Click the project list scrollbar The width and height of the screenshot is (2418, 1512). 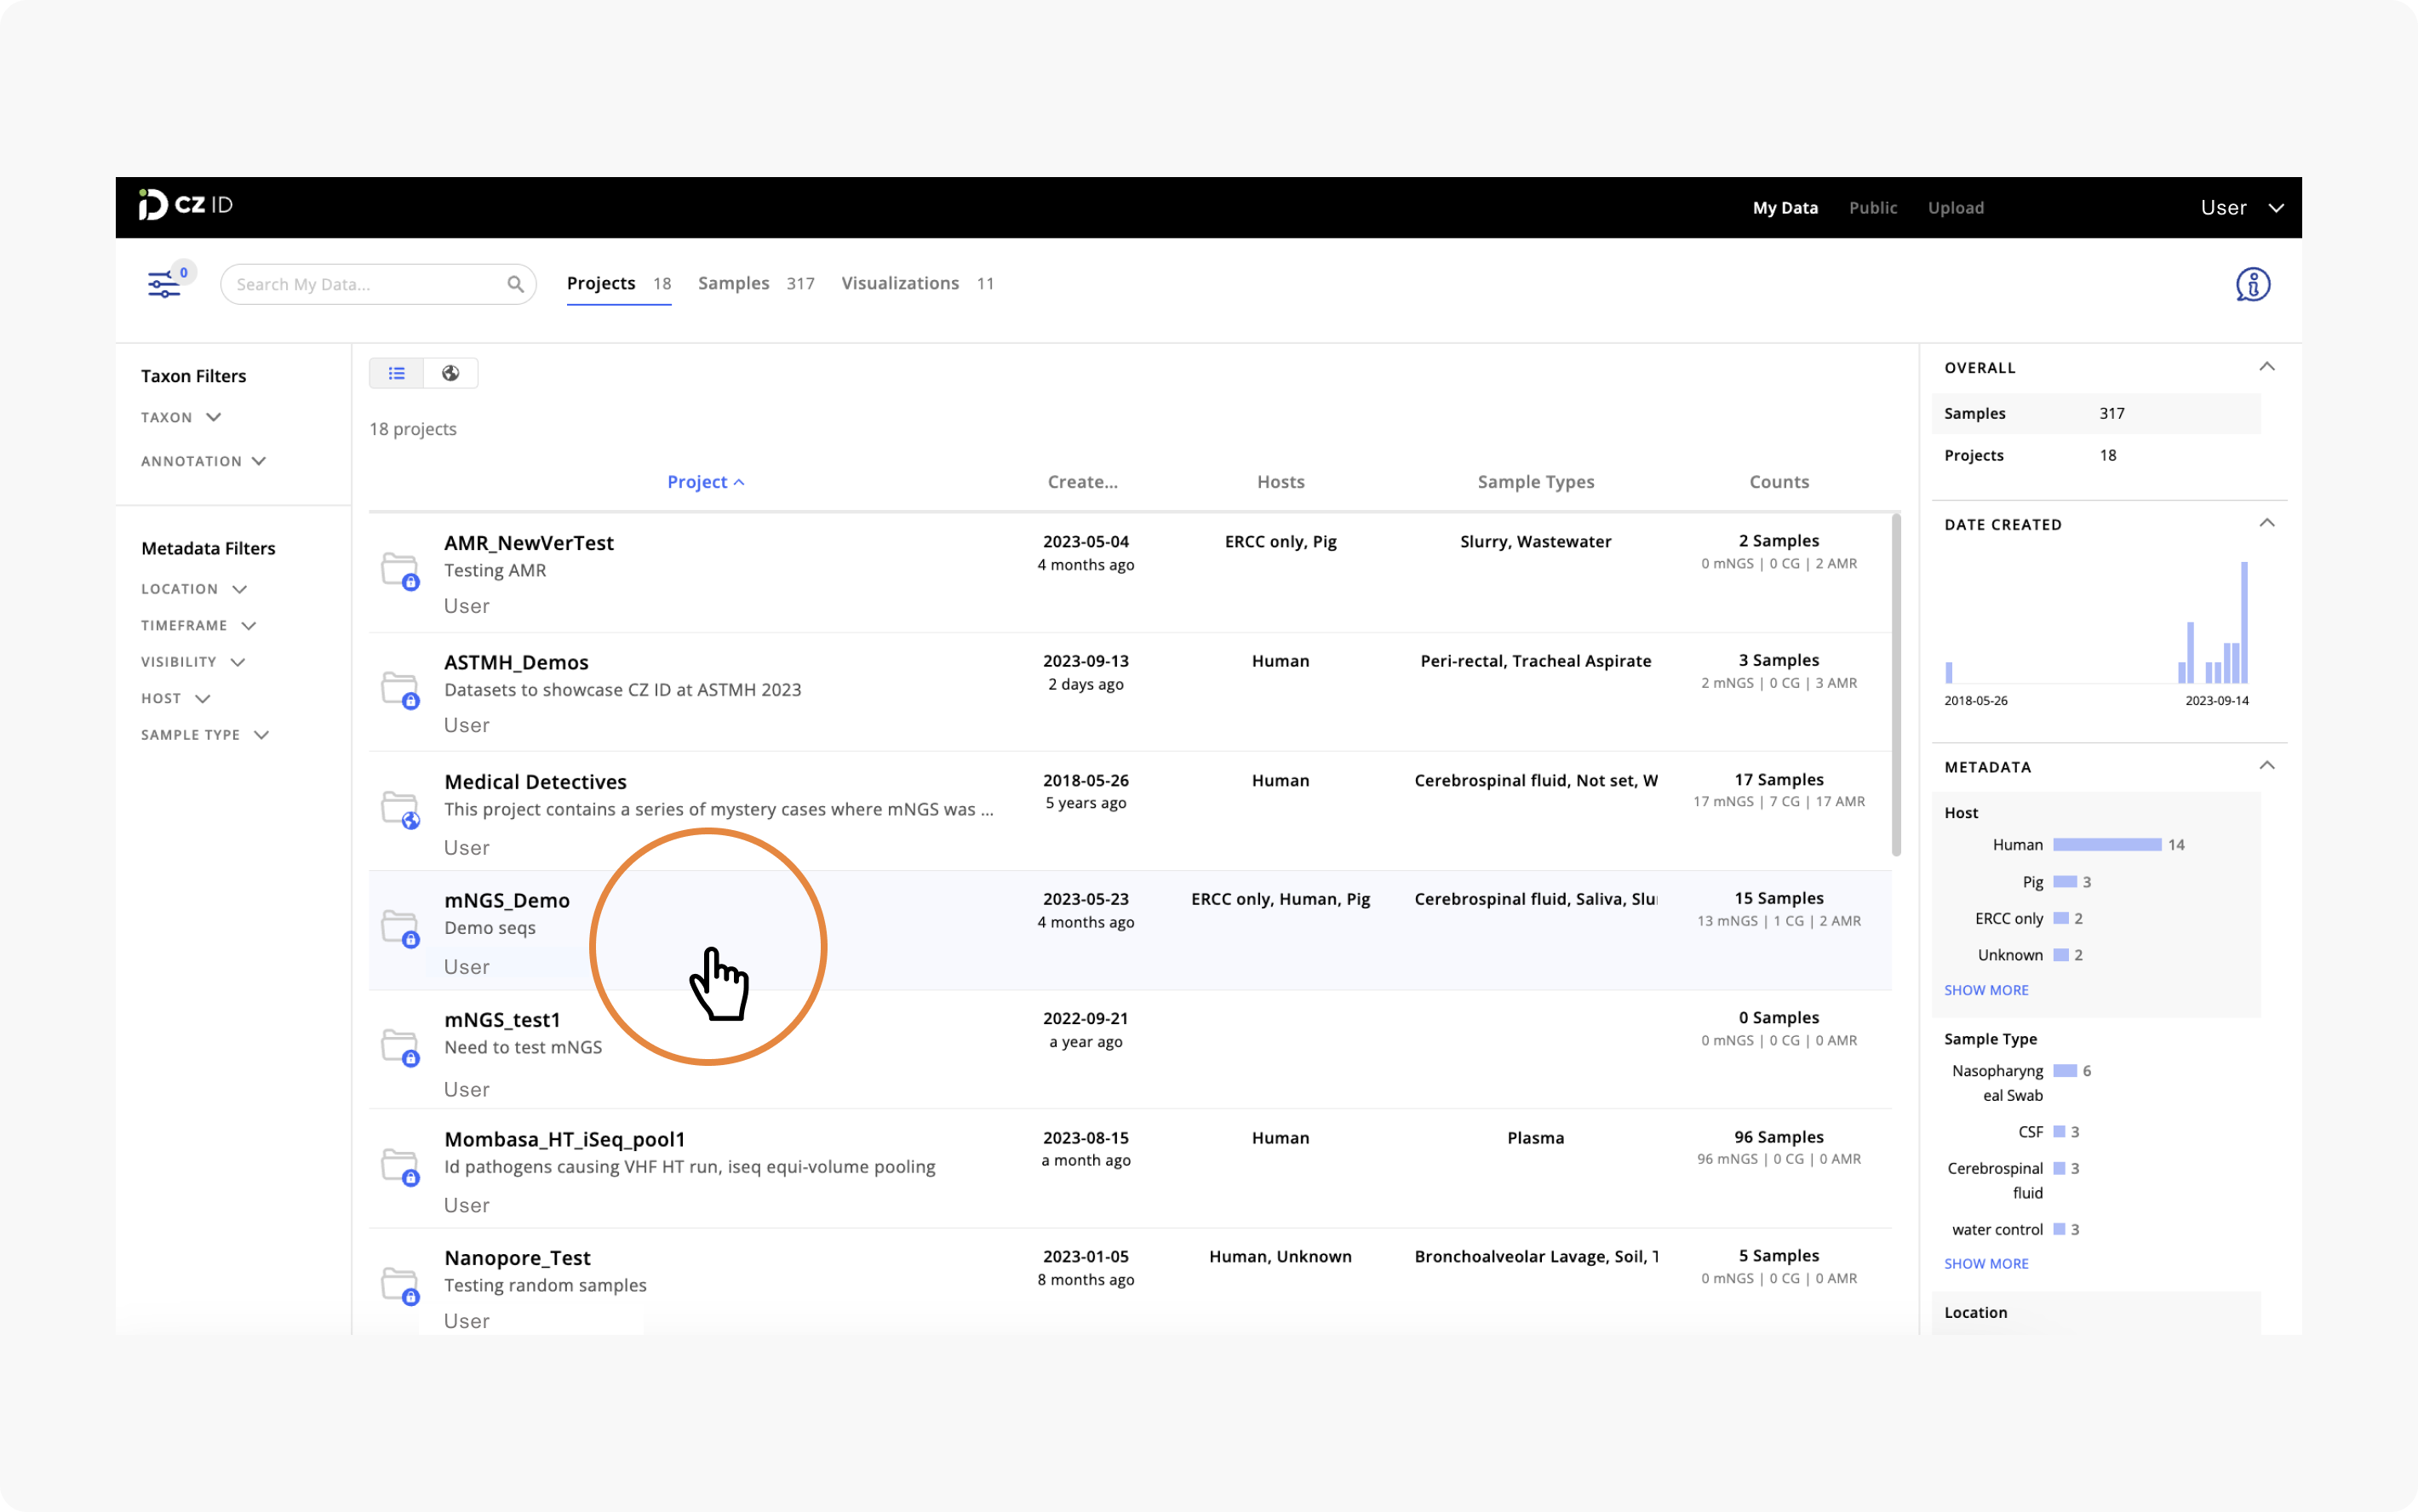[1895, 685]
